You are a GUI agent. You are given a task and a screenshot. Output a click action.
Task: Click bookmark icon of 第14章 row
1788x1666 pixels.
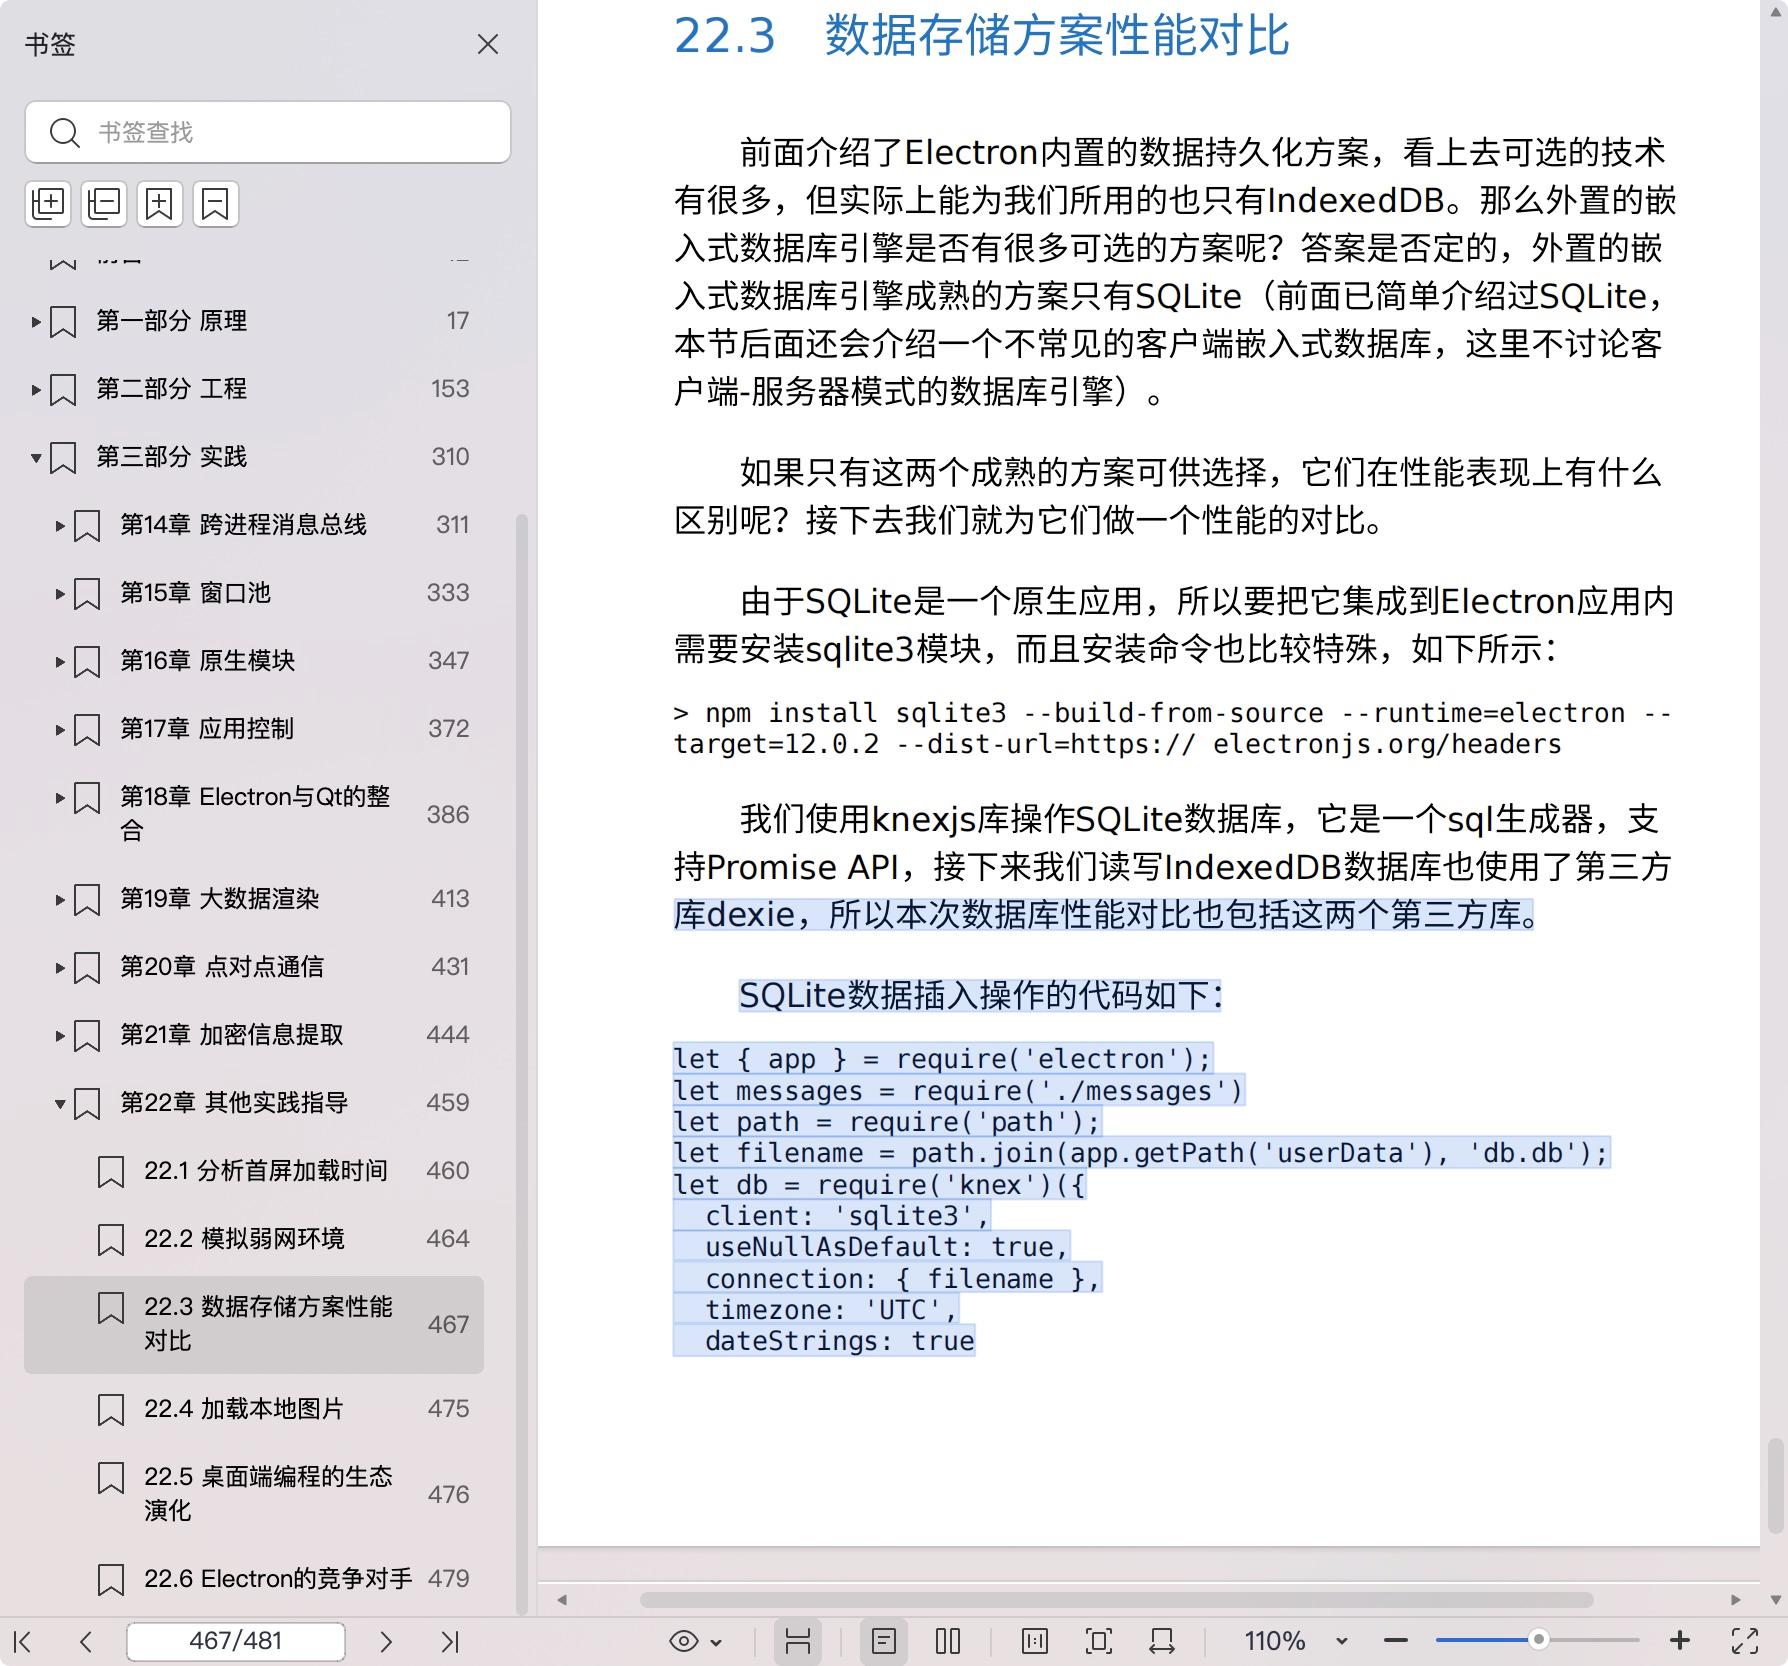tap(87, 526)
